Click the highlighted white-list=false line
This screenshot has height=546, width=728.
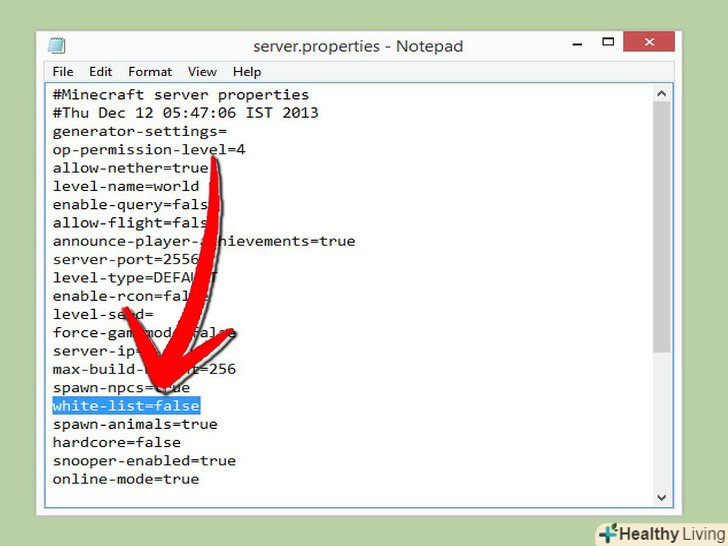tap(126, 406)
